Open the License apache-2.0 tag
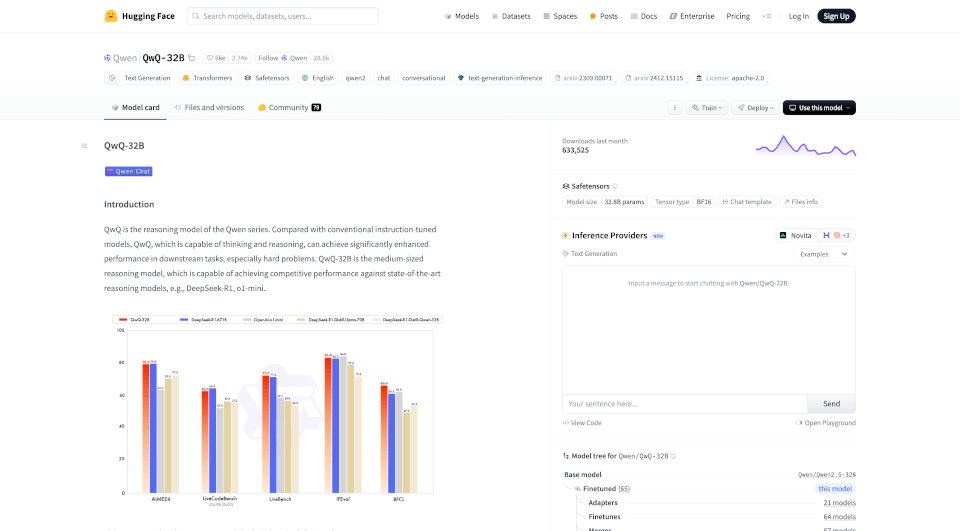The width and height of the screenshot is (960, 531). pyautogui.click(x=730, y=78)
